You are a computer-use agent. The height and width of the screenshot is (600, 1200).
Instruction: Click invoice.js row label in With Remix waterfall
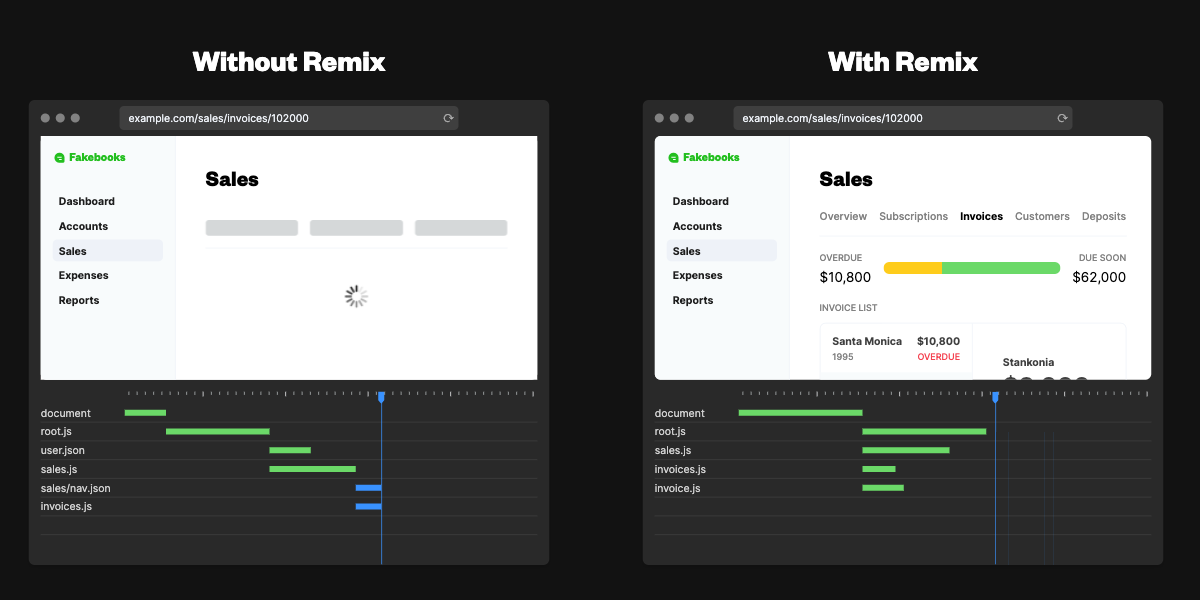click(678, 488)
